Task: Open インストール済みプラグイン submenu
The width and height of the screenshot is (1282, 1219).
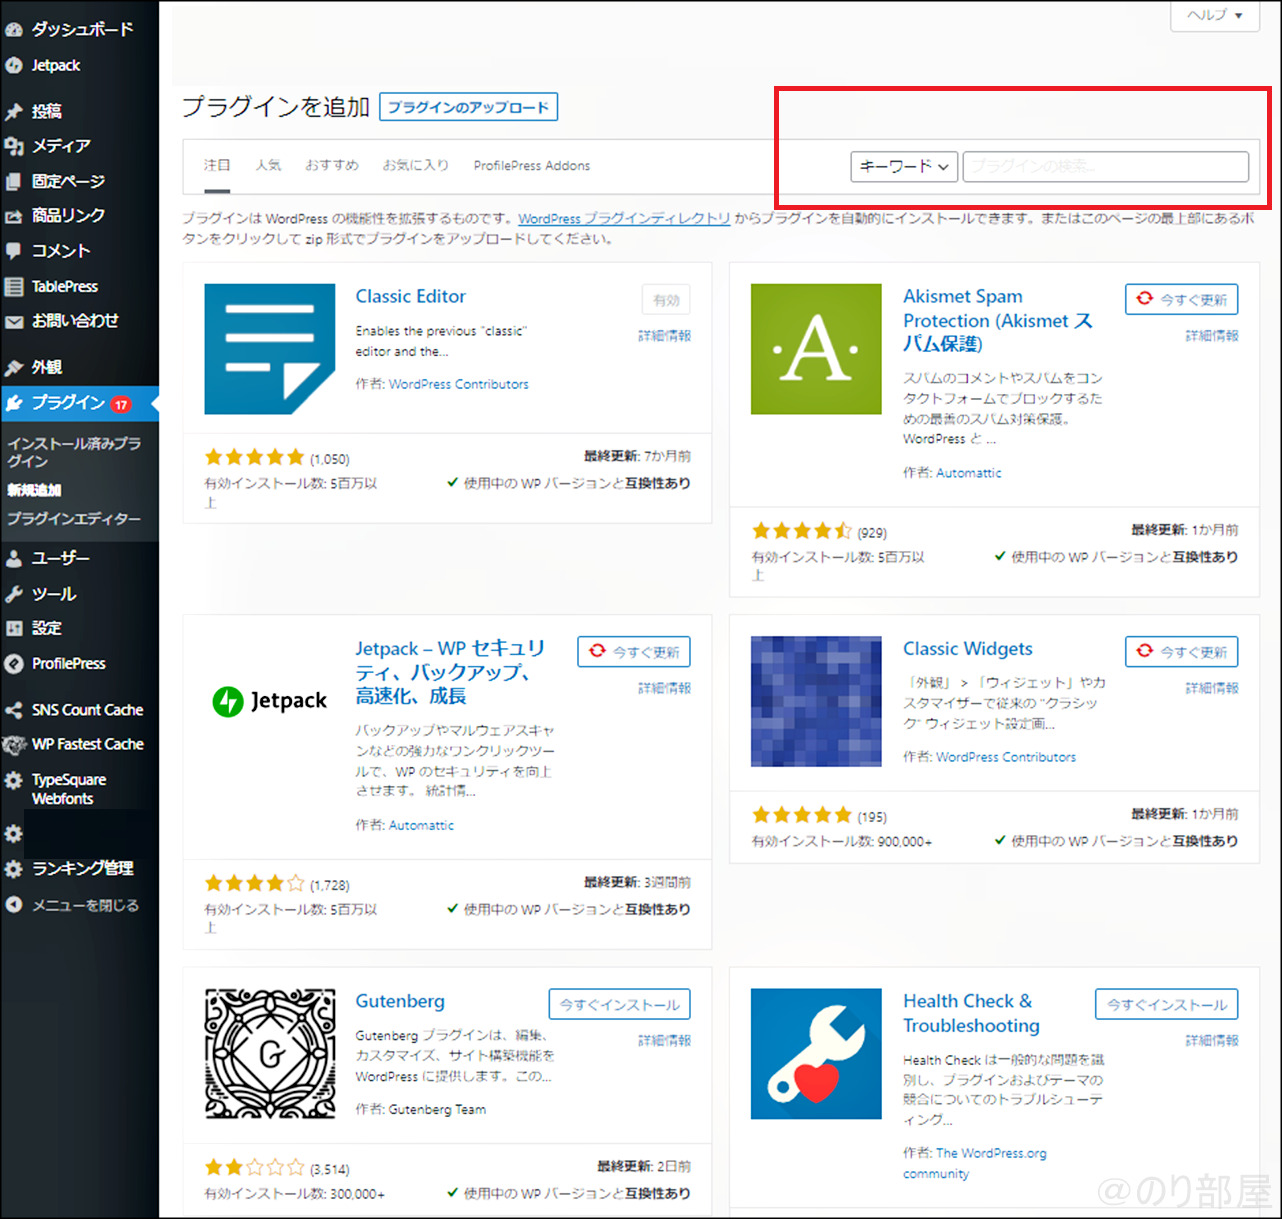Action: coord(76,452)
